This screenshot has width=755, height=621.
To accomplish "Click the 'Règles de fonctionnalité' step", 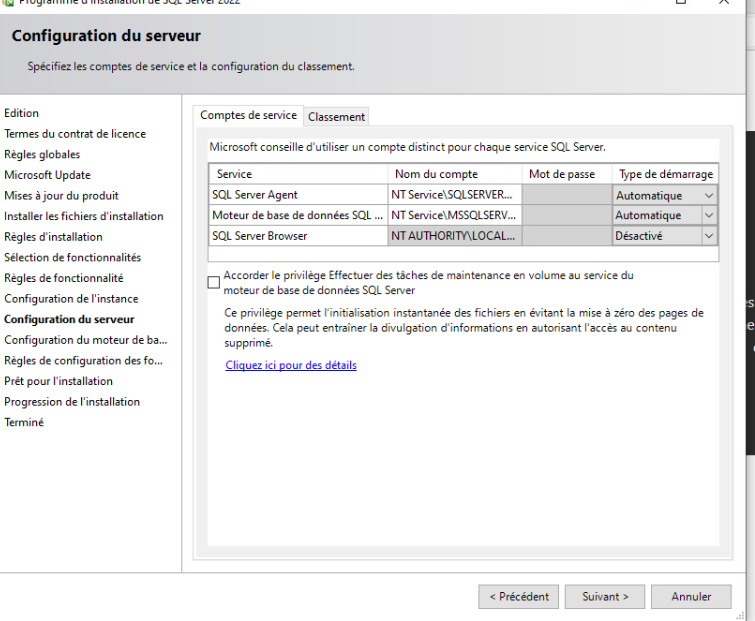I will pyautogui.click(x=64, y=278).
